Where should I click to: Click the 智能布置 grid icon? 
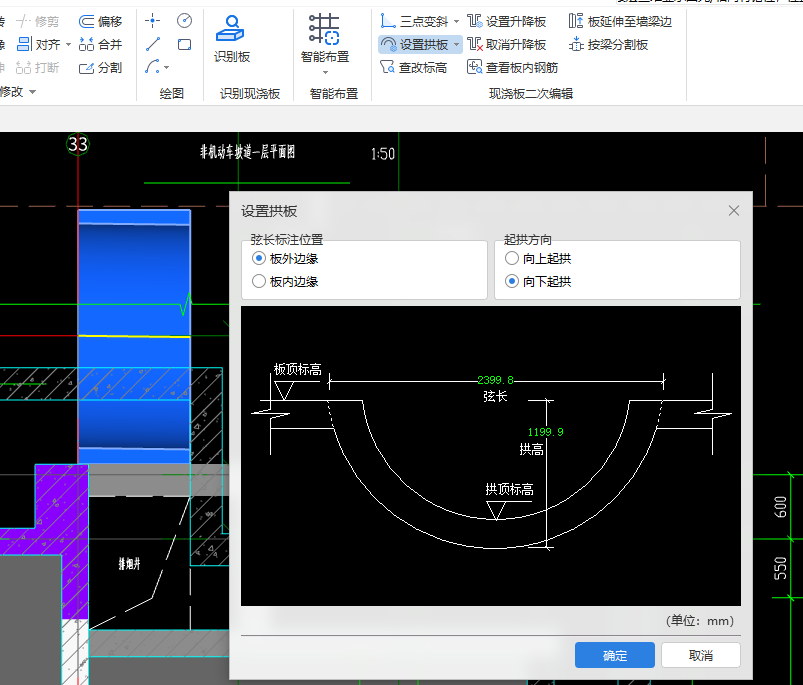click(324, 29)
